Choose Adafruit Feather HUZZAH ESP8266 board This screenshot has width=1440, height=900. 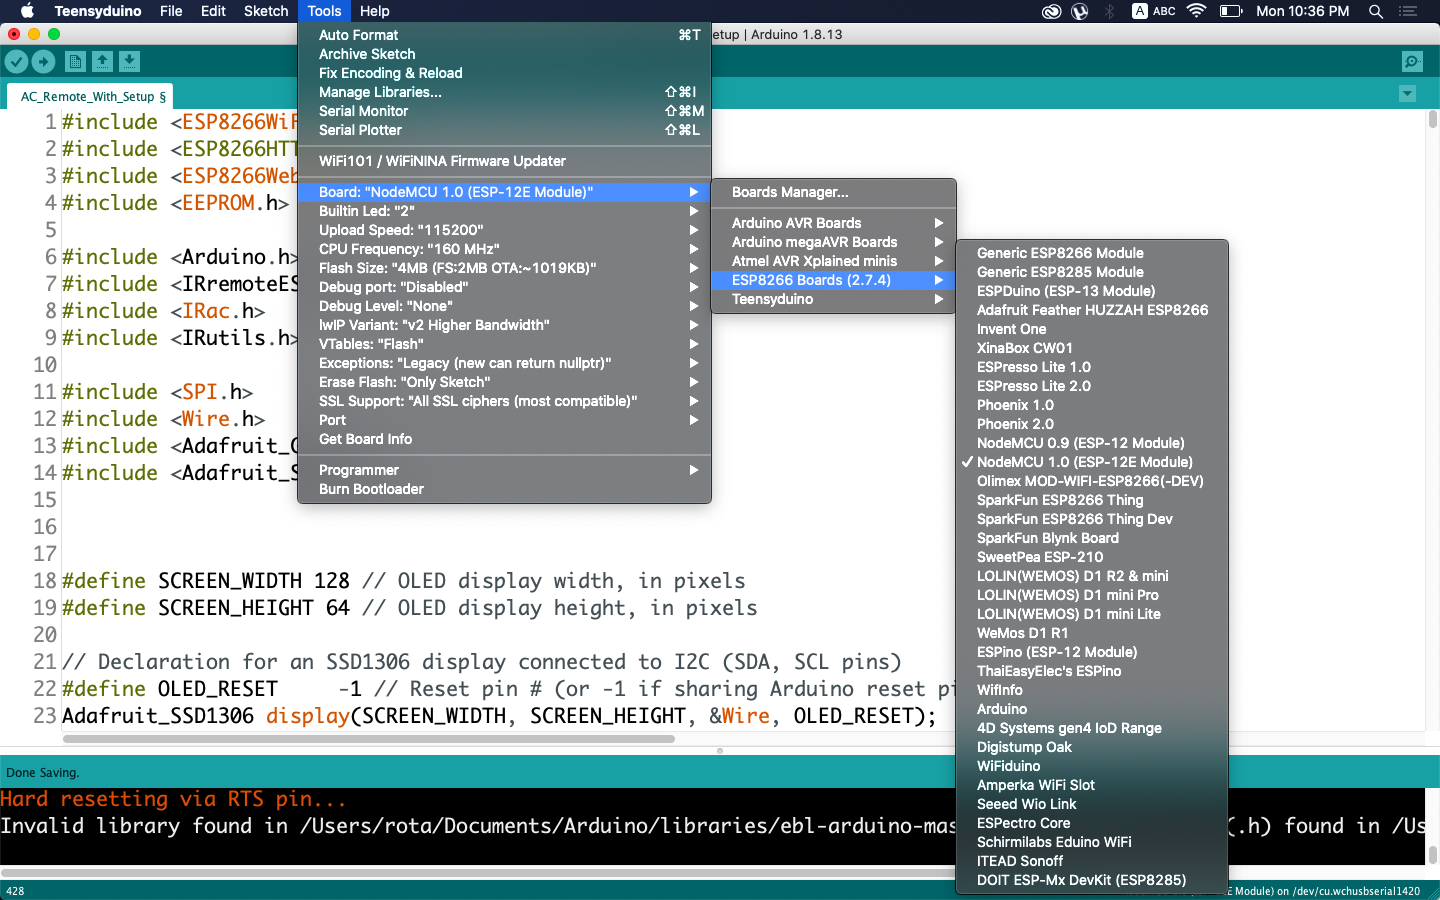pos(1092,310)
